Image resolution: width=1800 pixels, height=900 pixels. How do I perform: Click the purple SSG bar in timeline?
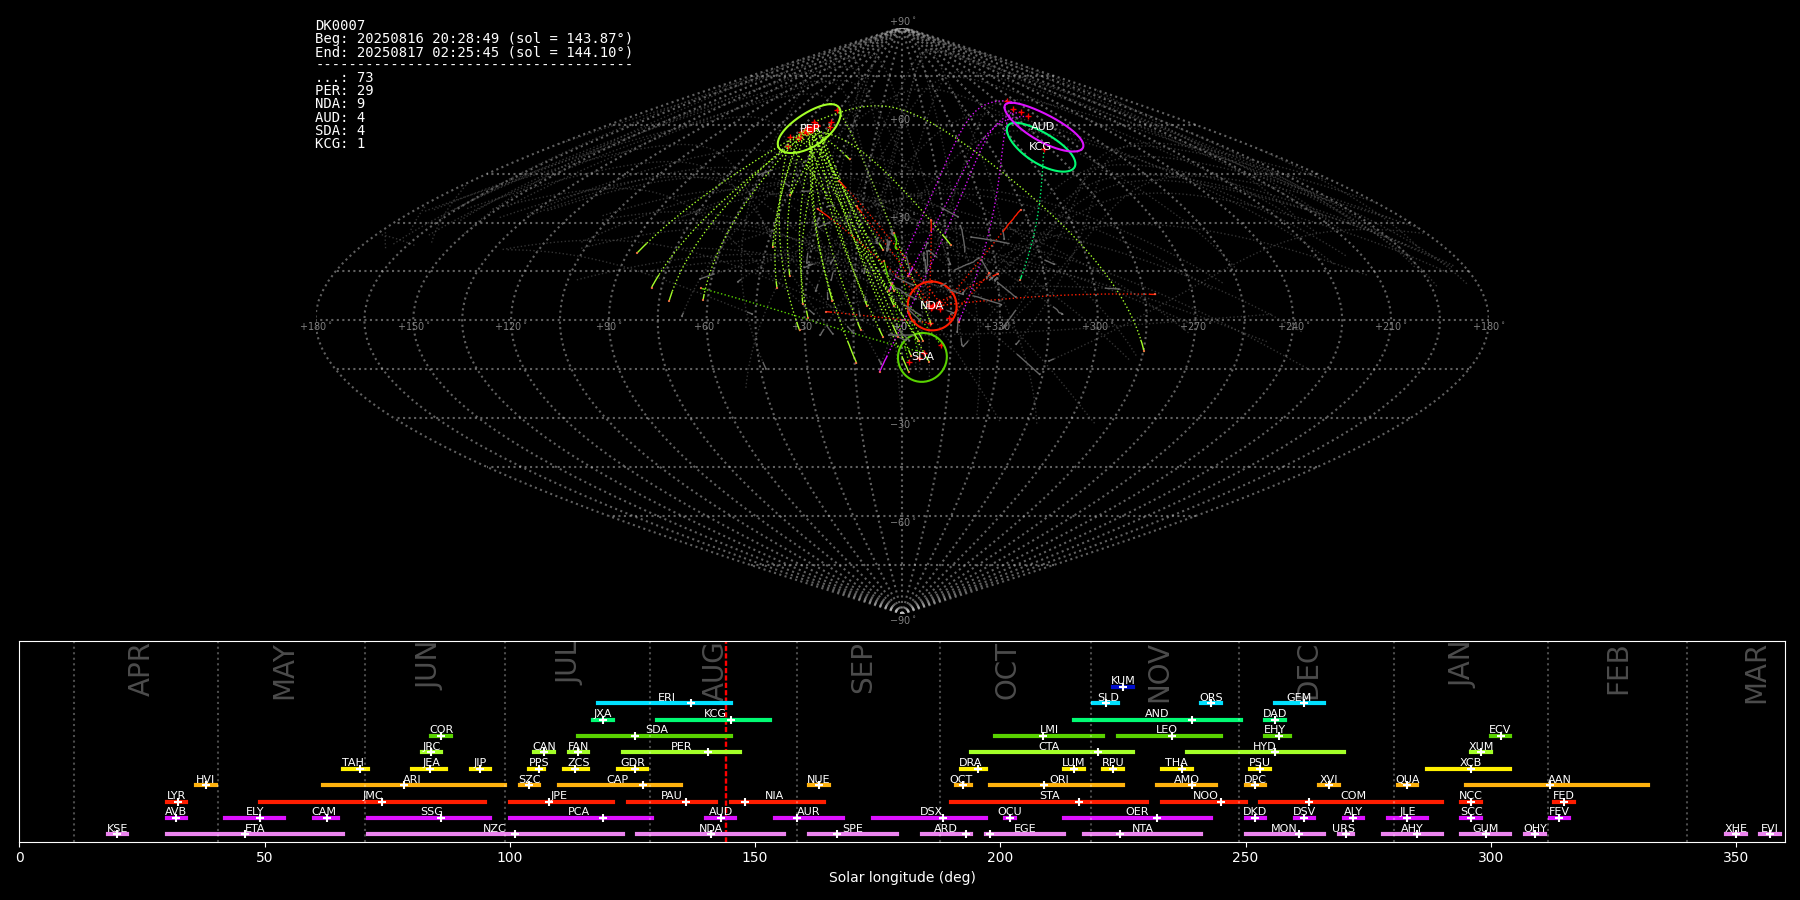coord(428,818)
